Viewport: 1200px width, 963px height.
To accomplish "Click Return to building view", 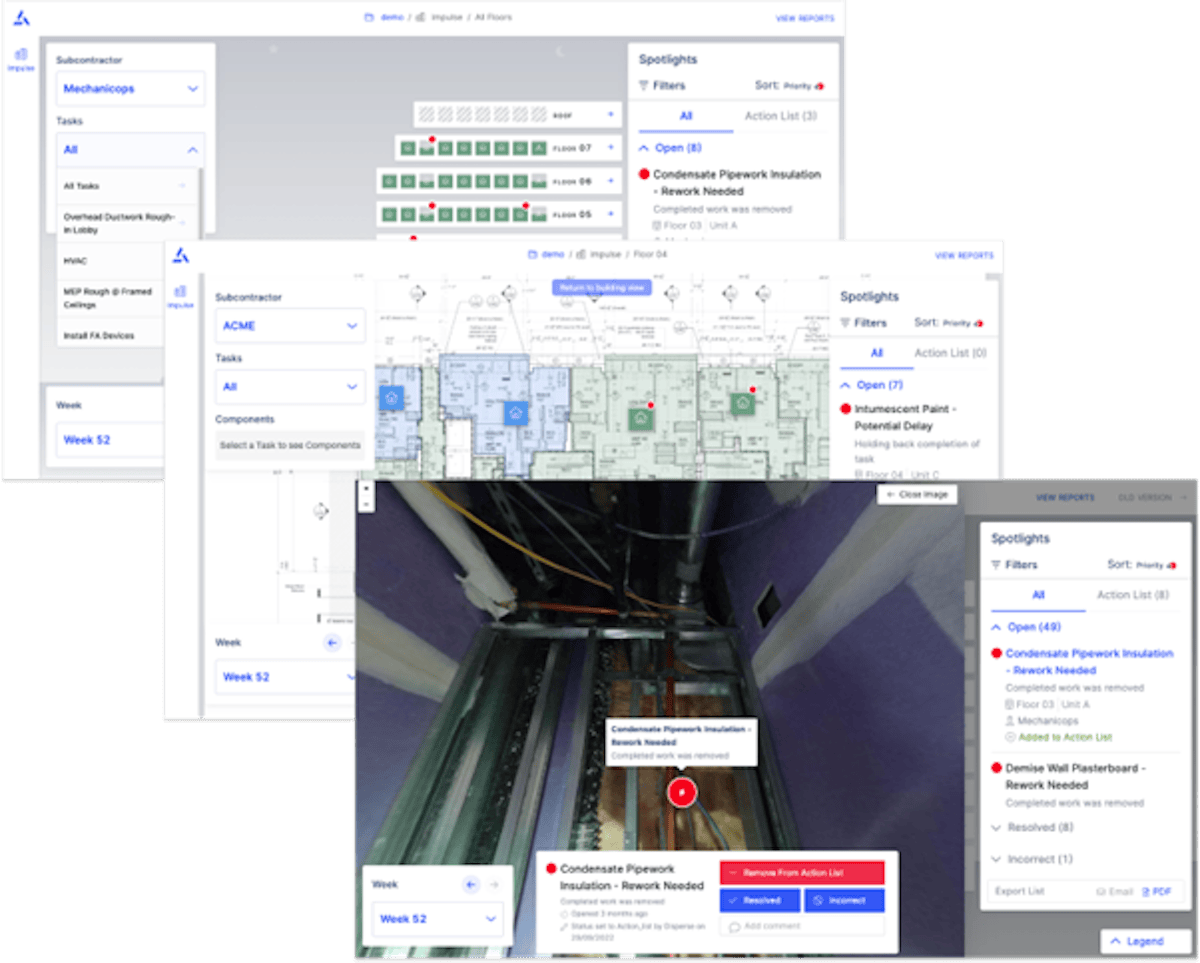I will (601, 287).
